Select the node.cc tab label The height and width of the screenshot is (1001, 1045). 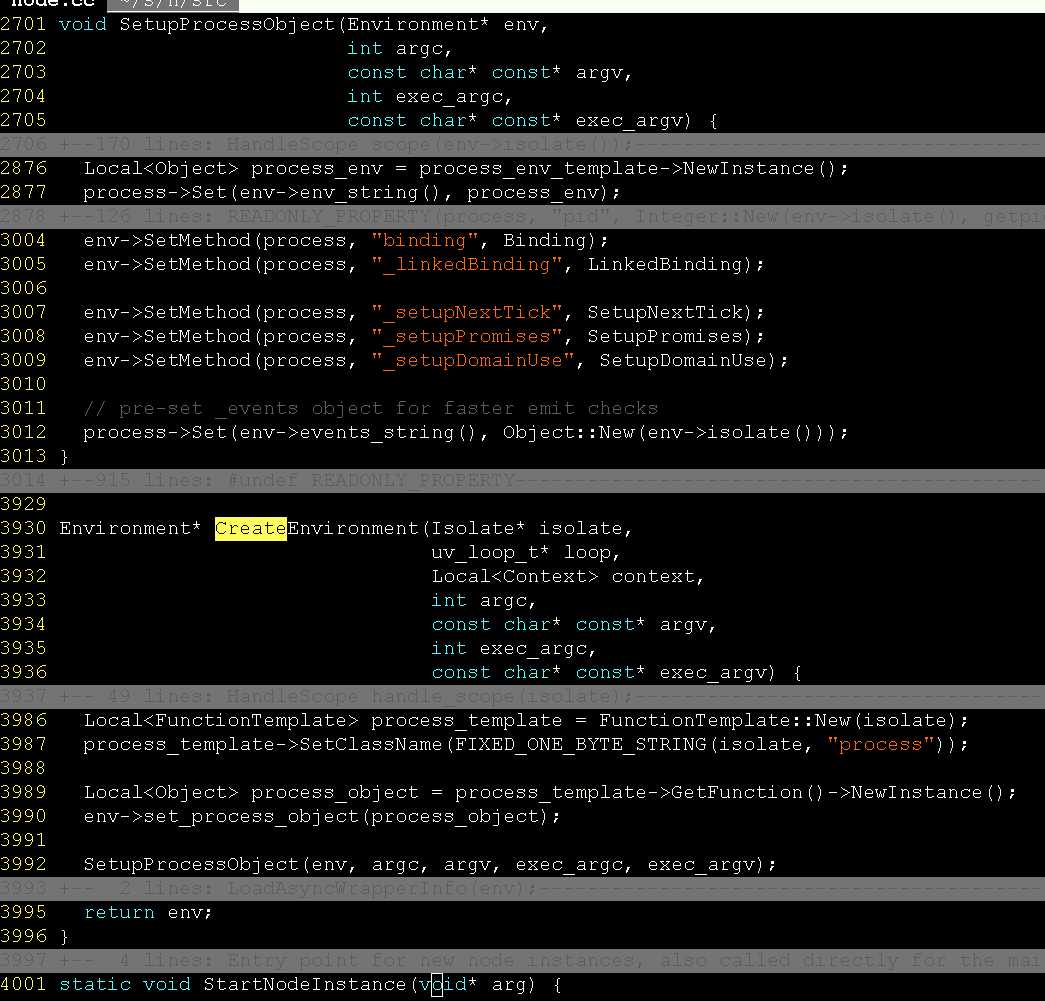53,4
